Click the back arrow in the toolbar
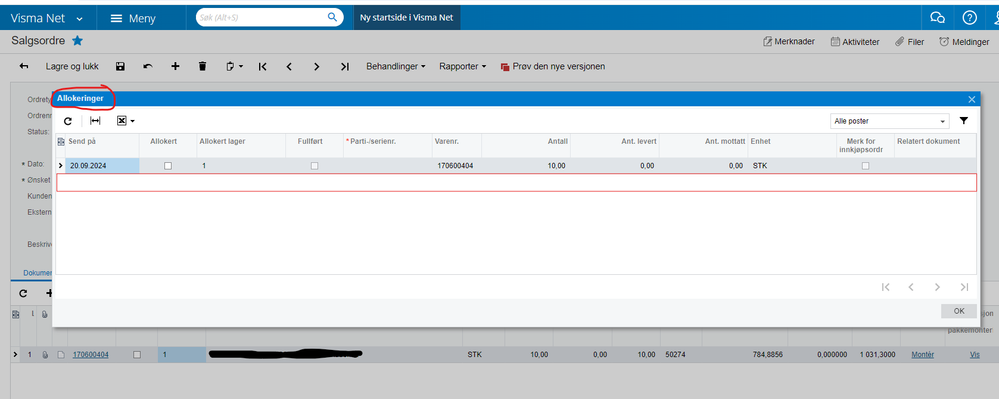The height and width of the screenshot is (399, 999). click(24, 66)
